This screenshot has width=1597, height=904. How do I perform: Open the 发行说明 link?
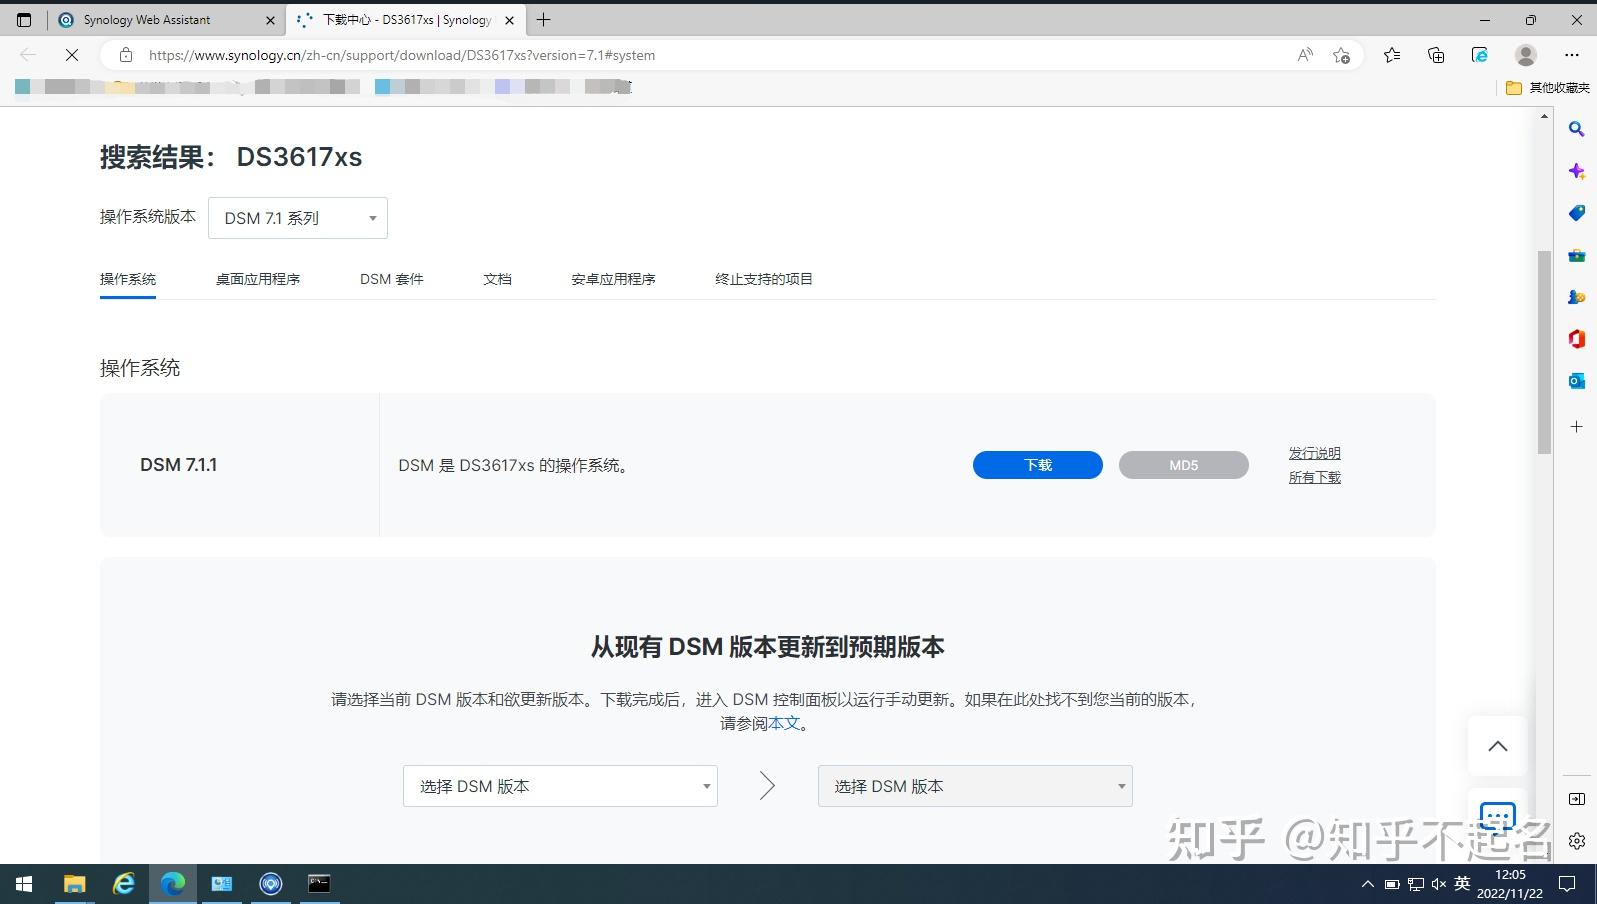[1314, 453]
